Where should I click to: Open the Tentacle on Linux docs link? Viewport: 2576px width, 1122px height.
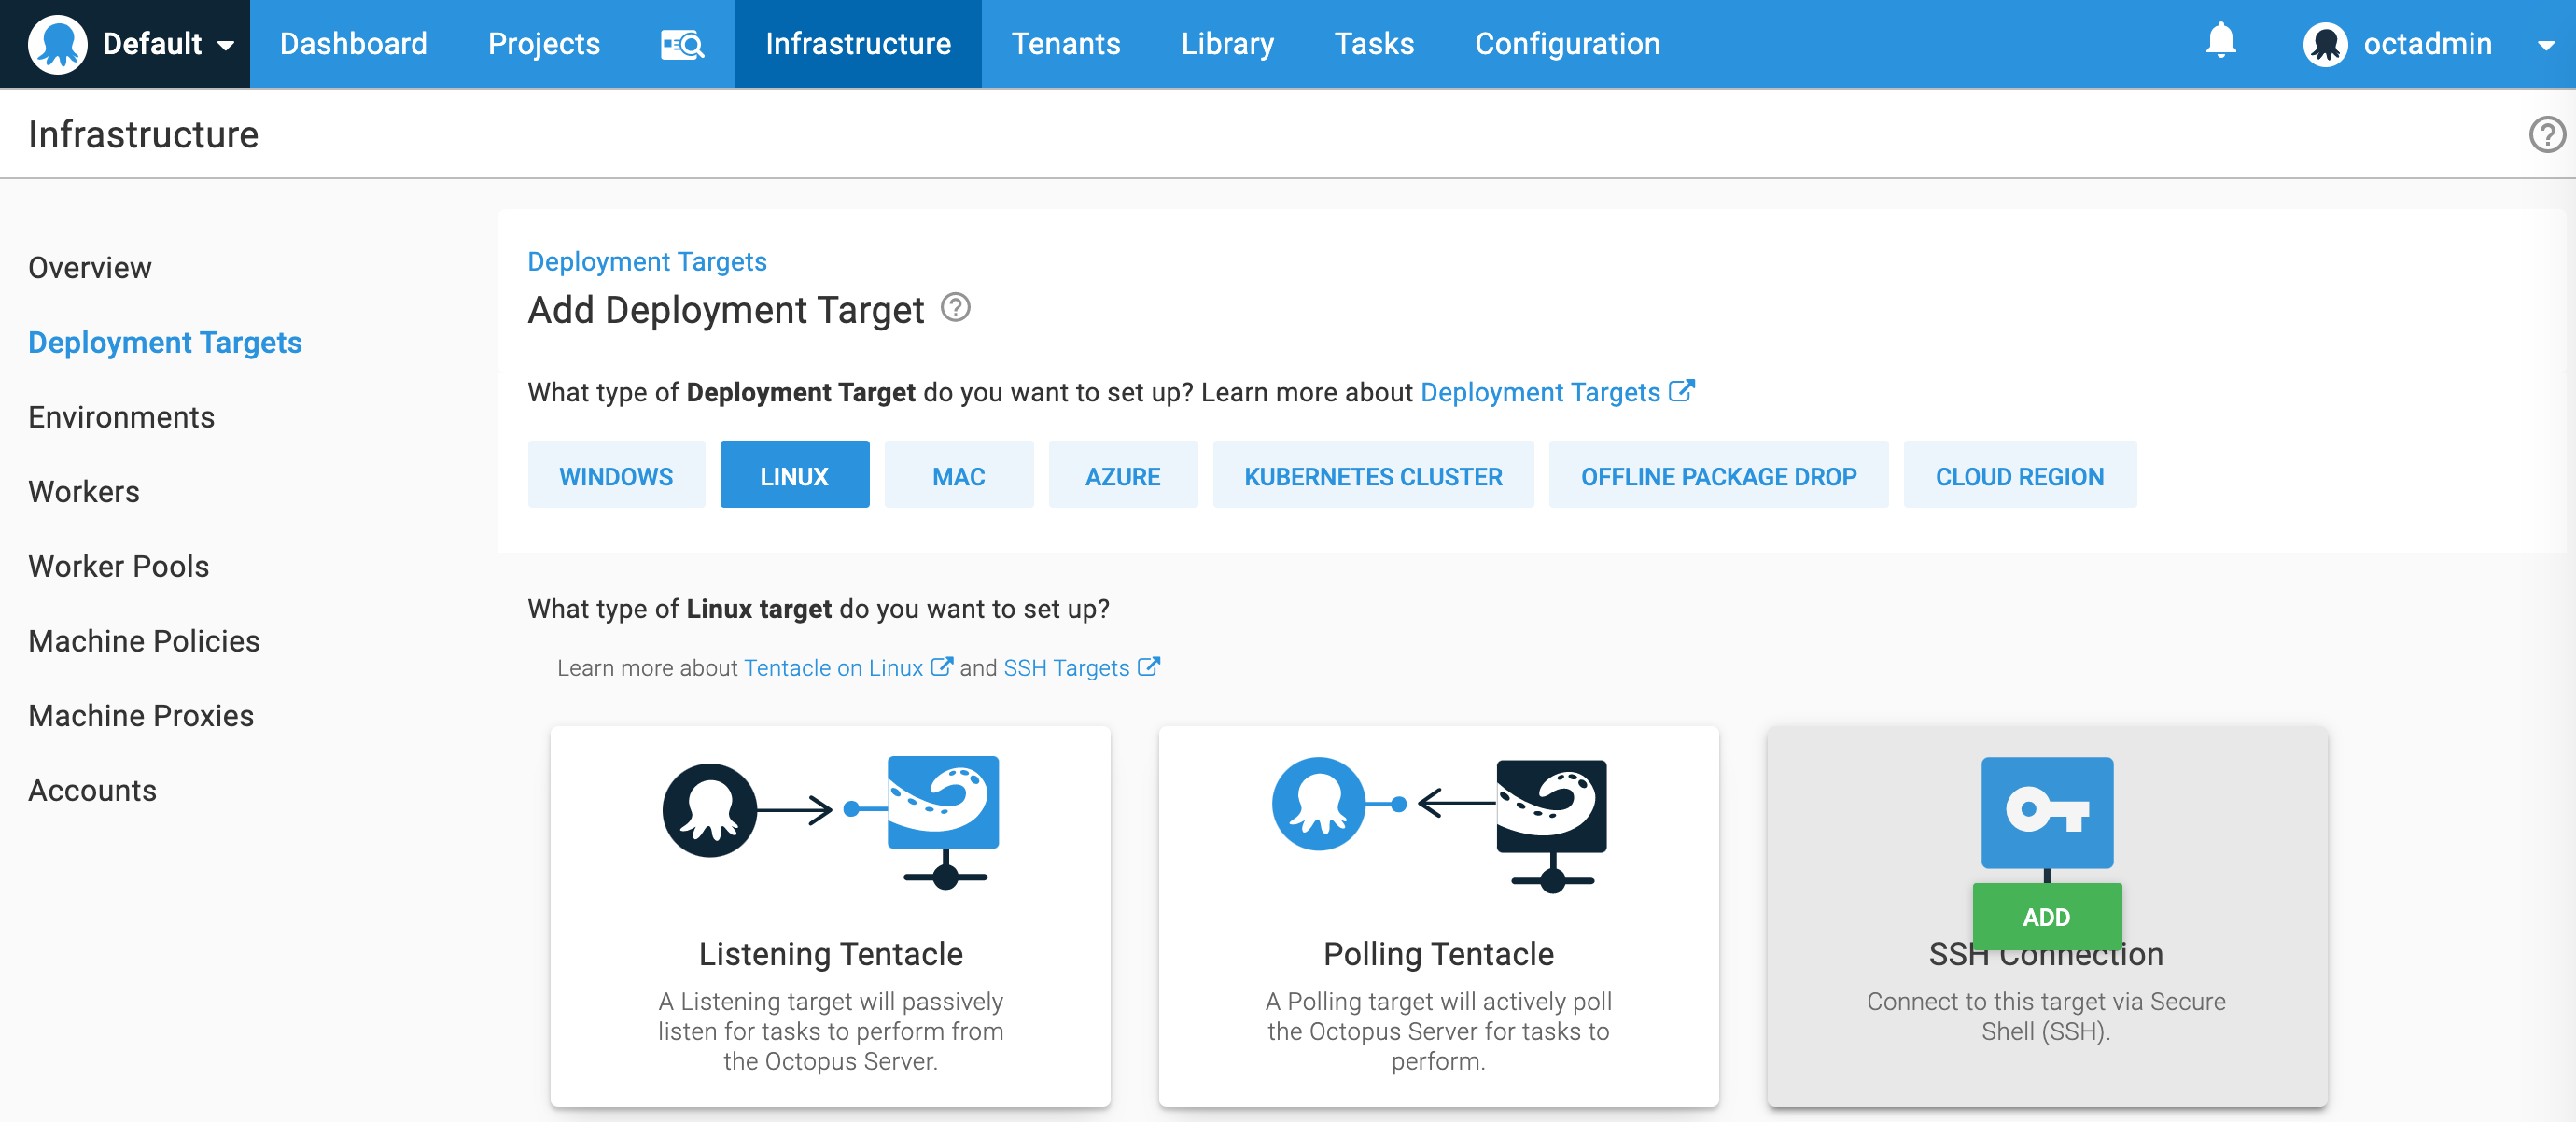[x=833, y=668]
